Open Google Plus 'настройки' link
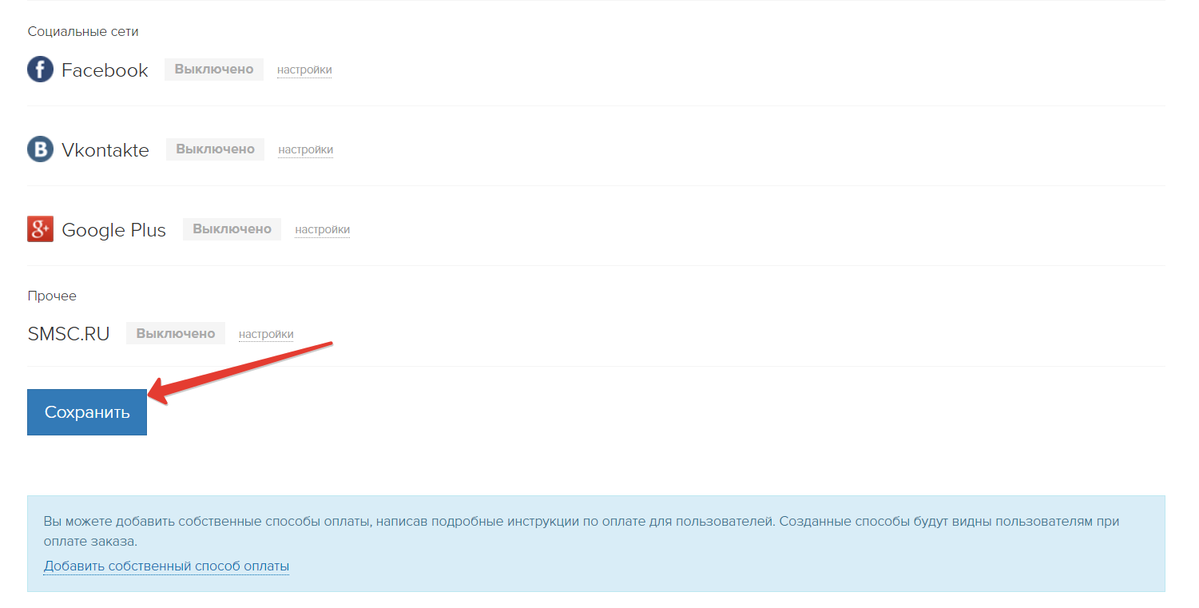Screen dimensions: 1199x608 (x=322, y=229)
